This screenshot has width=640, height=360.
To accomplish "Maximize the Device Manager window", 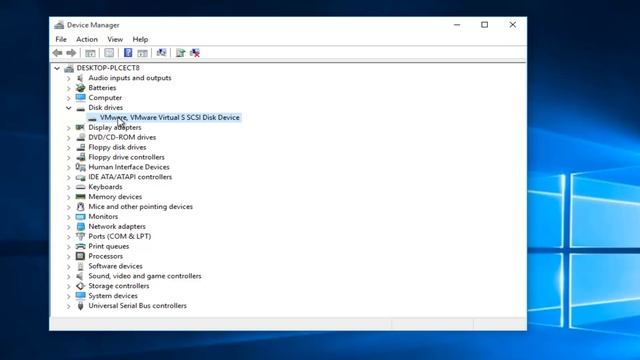I will (484, 25).
